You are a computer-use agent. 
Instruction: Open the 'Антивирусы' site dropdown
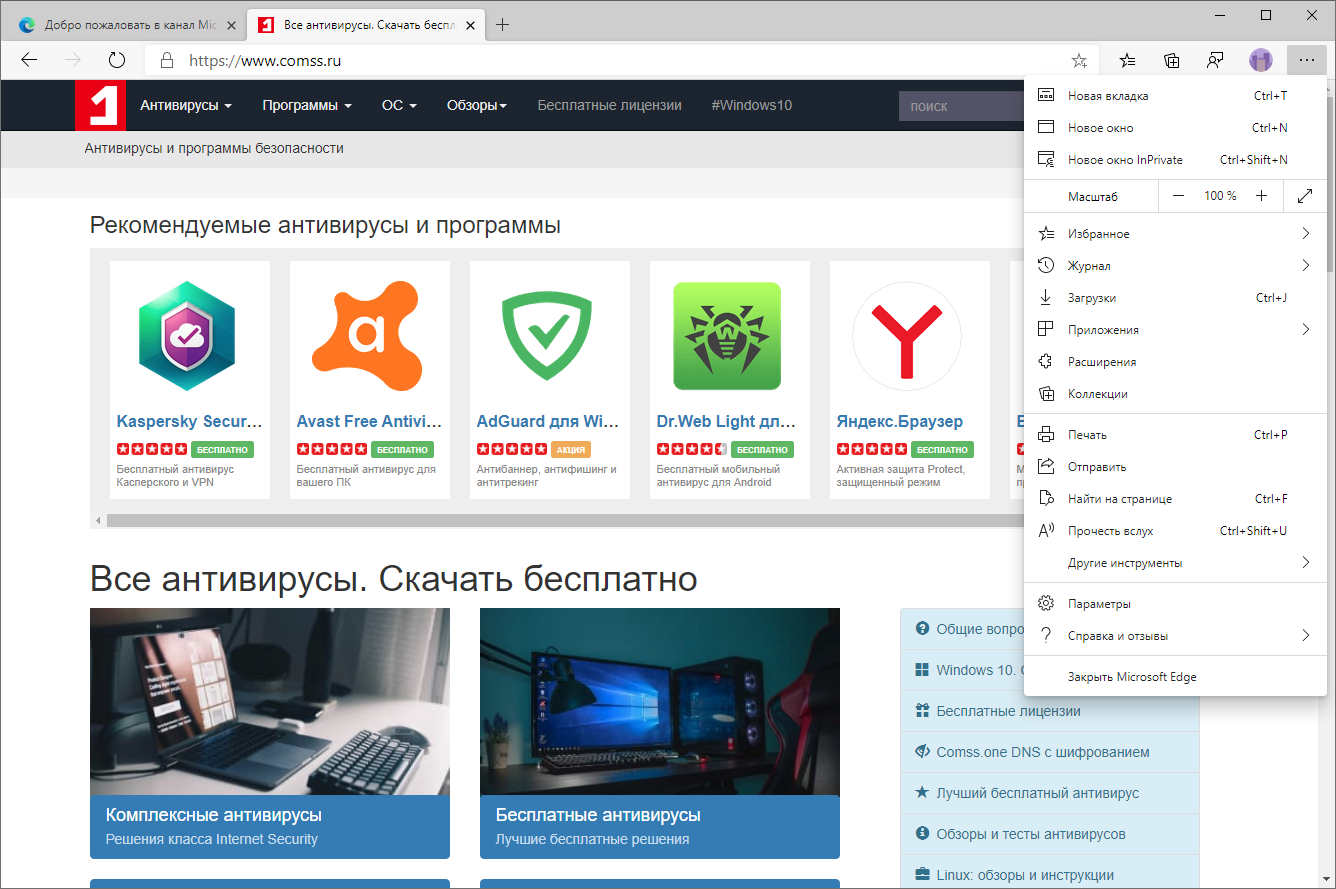[186, 105]
